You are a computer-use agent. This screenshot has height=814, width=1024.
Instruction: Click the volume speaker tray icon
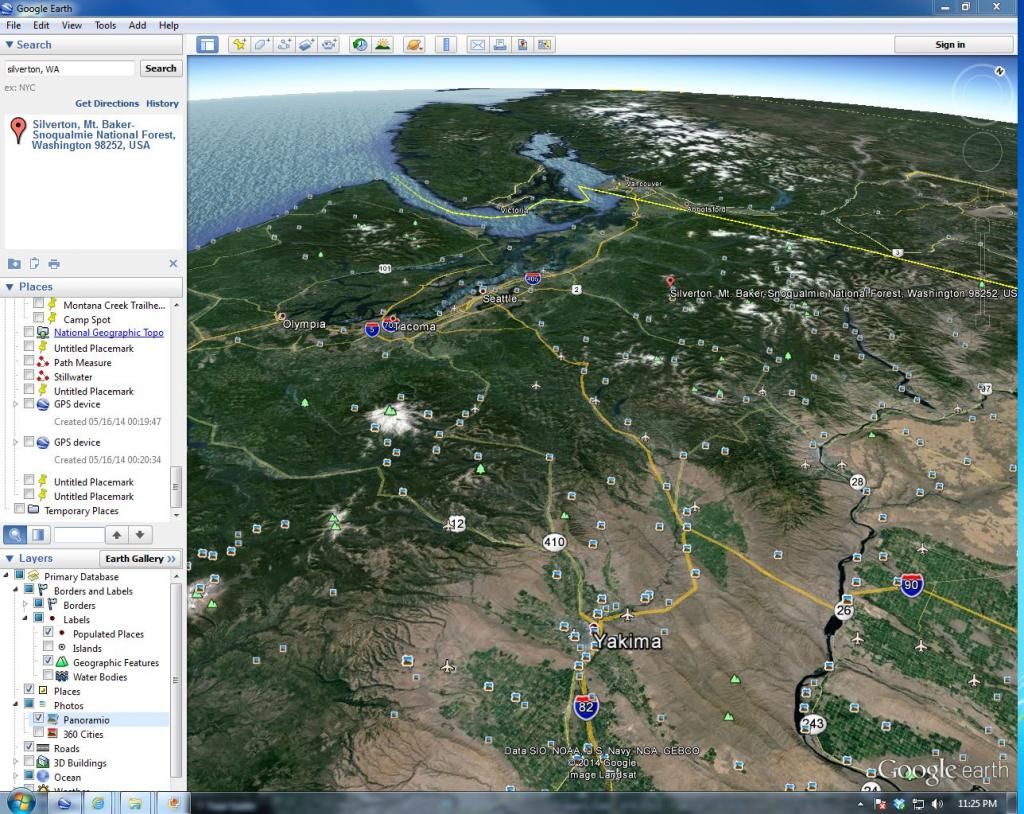coord(938,804)
